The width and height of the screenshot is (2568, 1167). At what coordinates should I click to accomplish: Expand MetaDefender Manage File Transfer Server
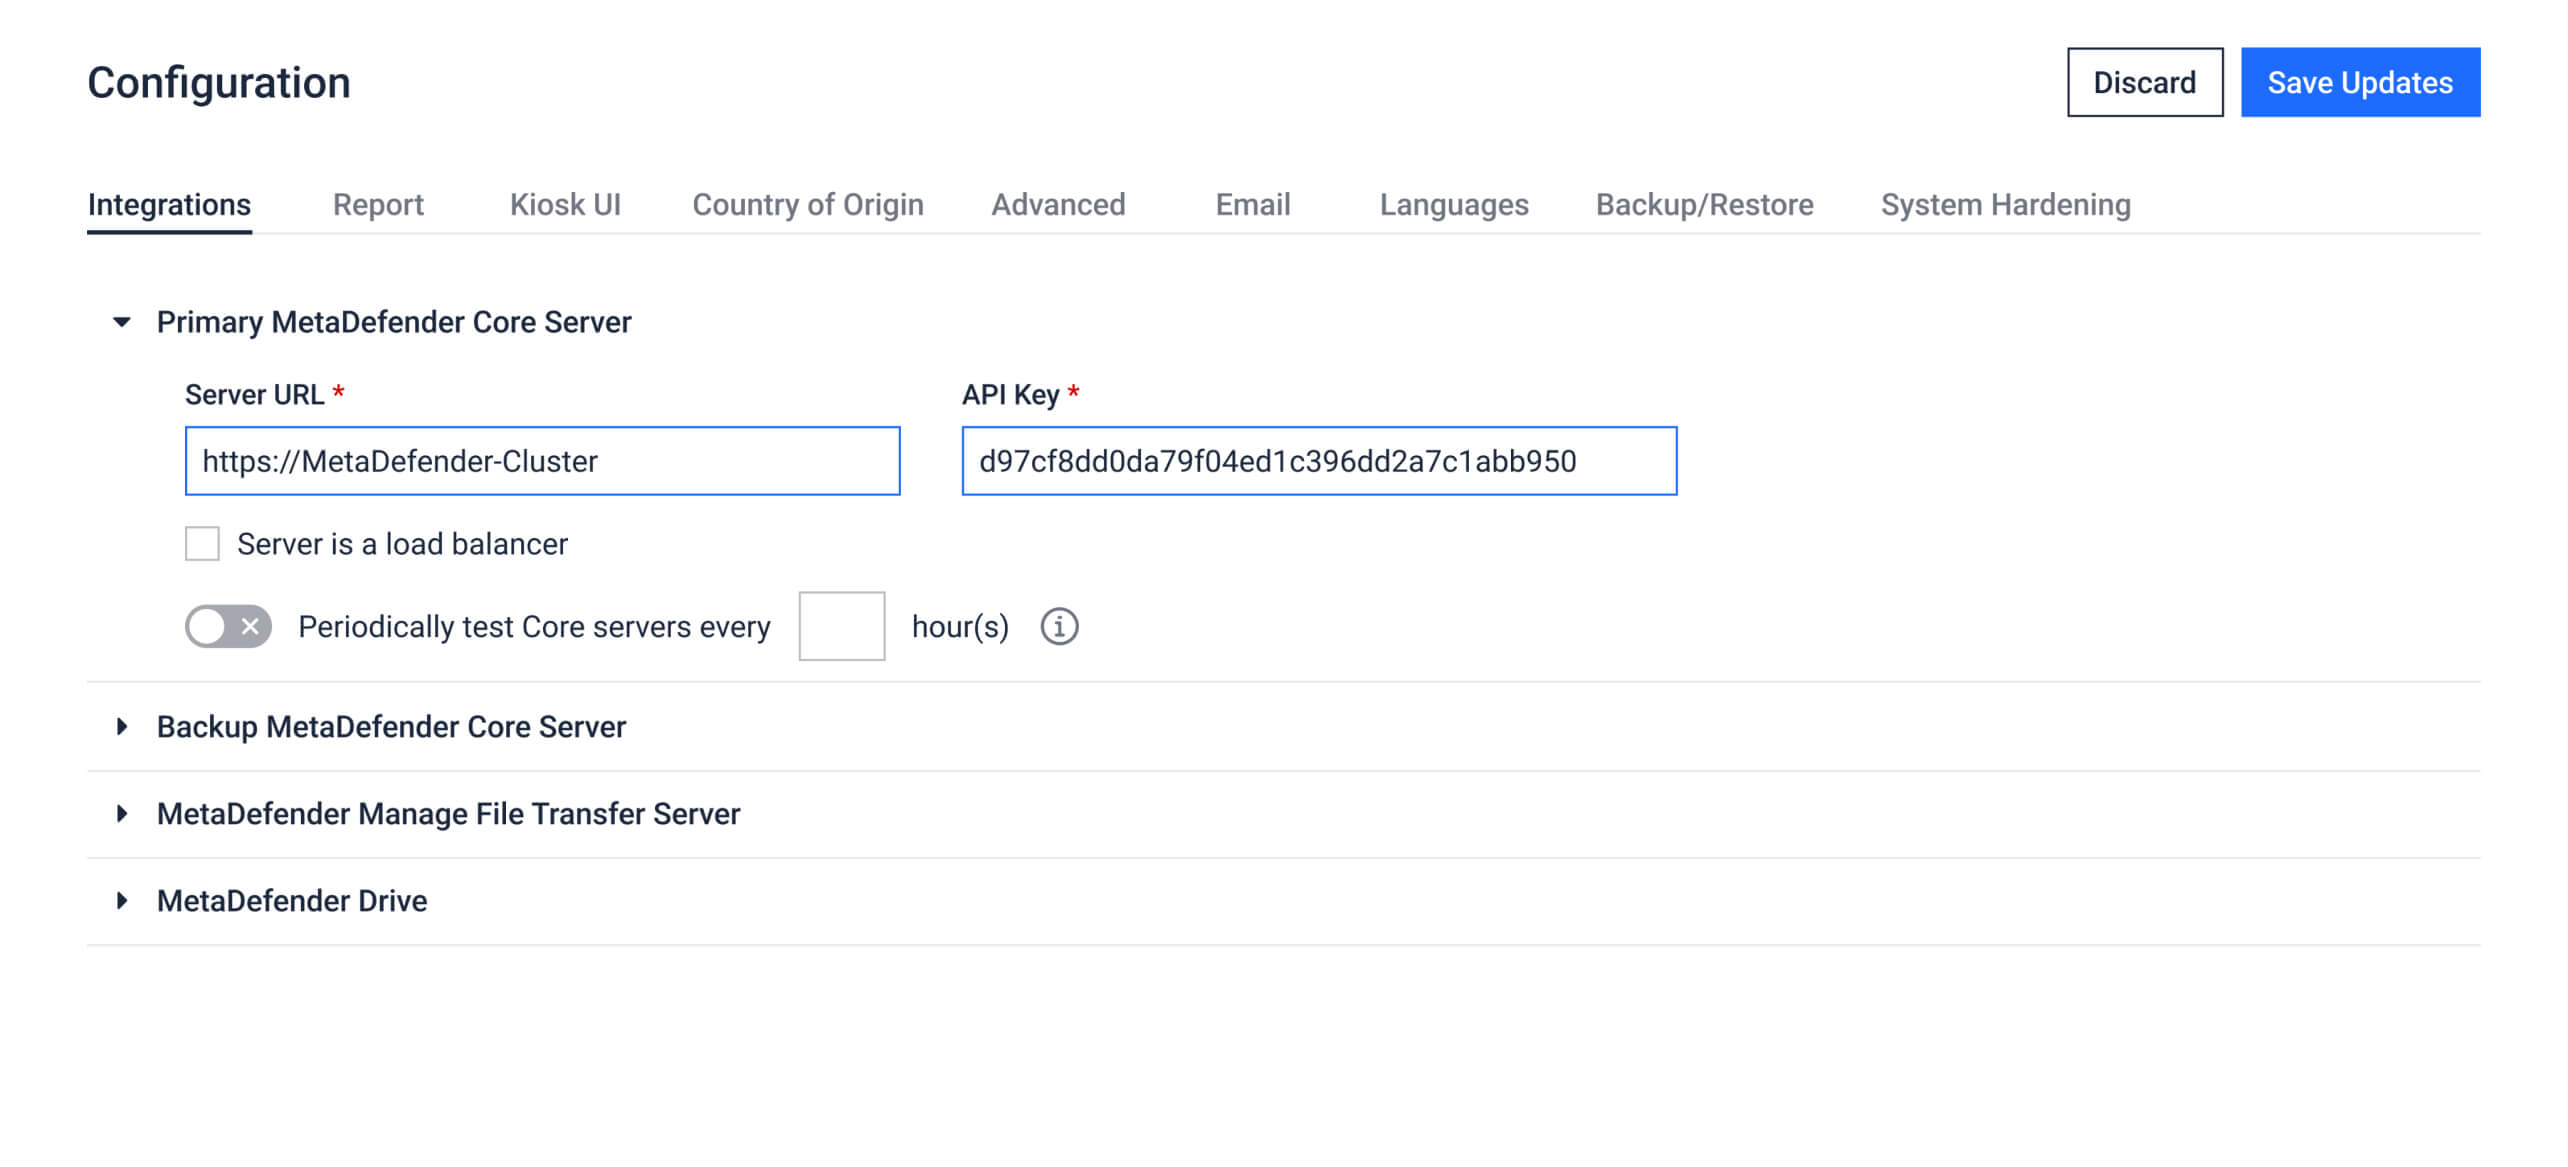point(122,814)
